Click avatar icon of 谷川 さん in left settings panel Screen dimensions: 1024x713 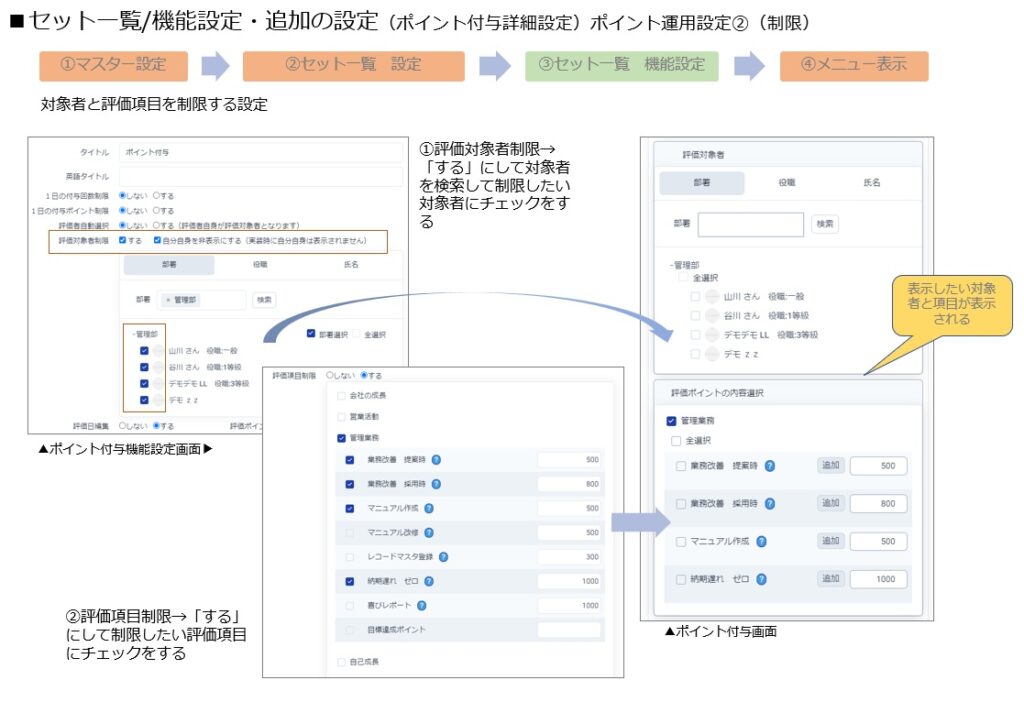(x=159, y=367)
